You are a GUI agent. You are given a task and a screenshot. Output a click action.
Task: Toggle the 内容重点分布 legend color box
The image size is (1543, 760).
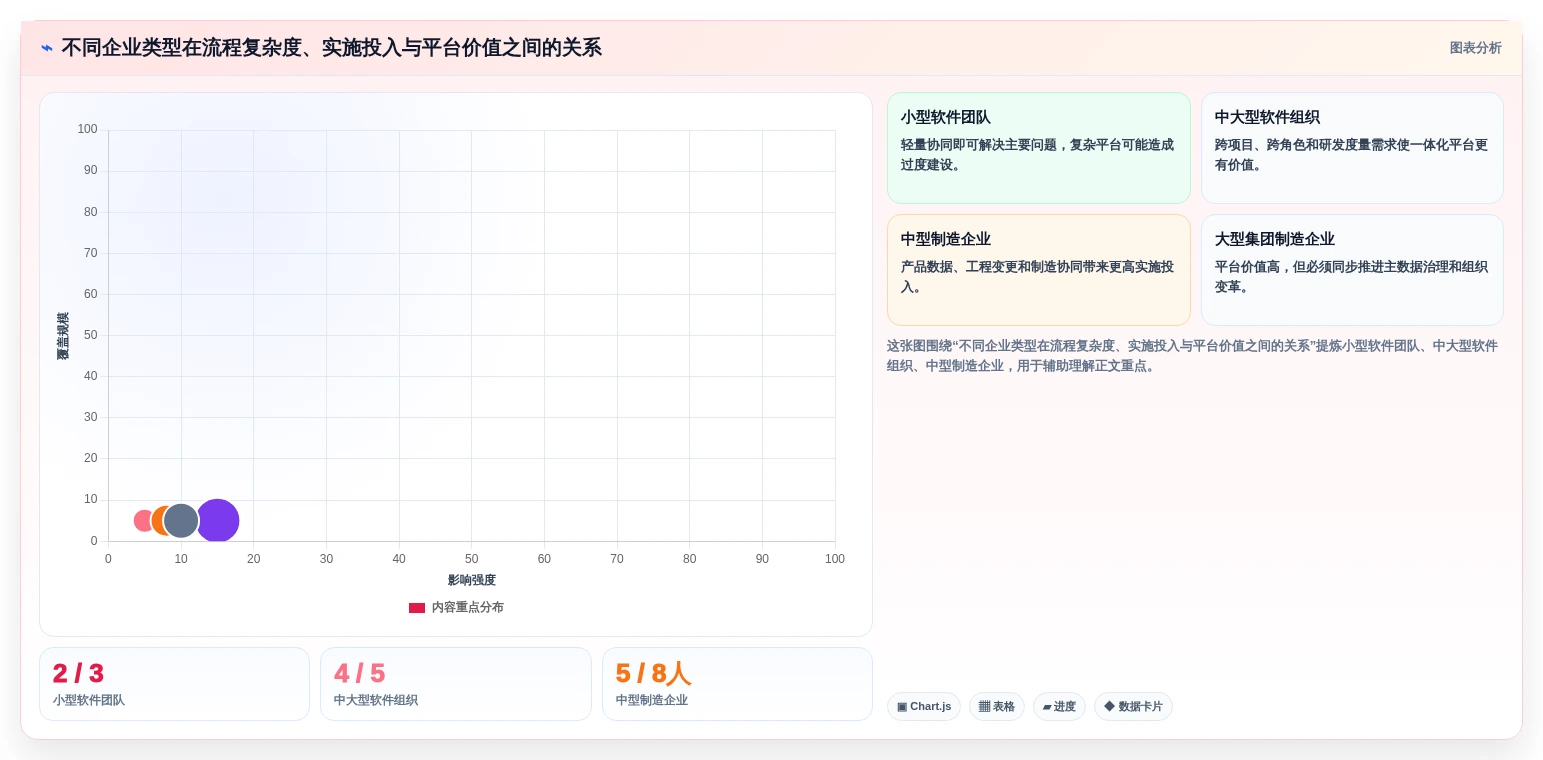[417, 608]
